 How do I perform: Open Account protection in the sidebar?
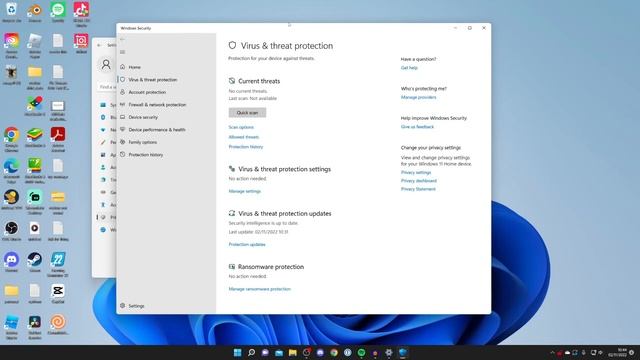[x=147, y=92]
